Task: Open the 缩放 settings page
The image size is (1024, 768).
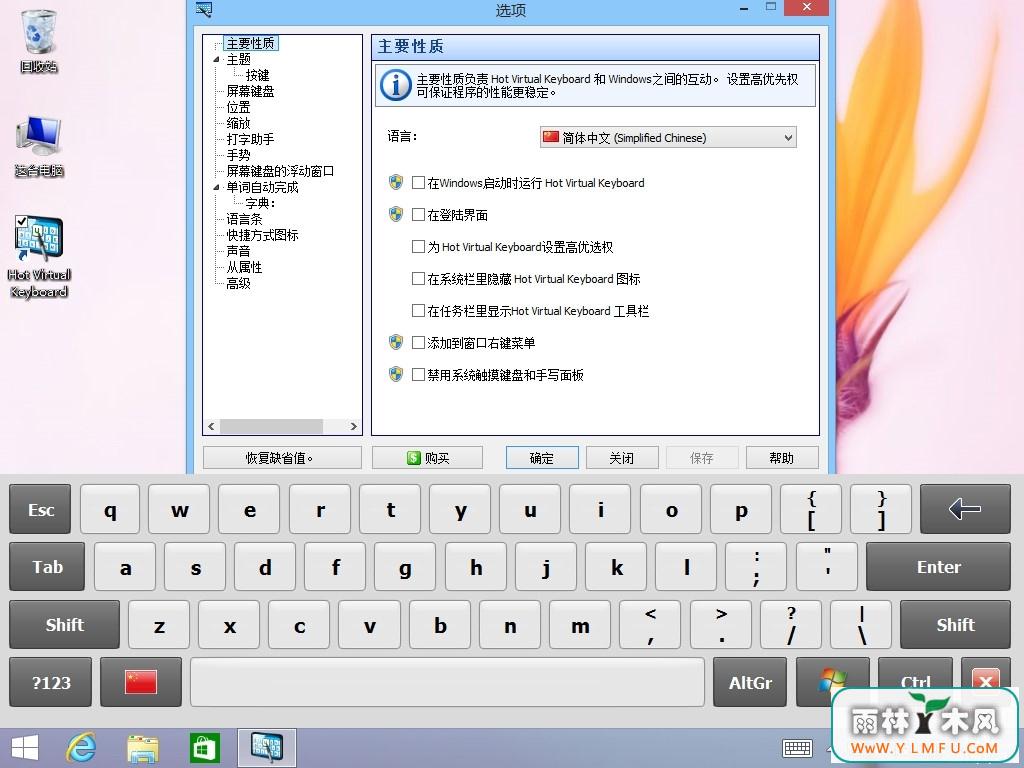Action: tap(238, 123)
